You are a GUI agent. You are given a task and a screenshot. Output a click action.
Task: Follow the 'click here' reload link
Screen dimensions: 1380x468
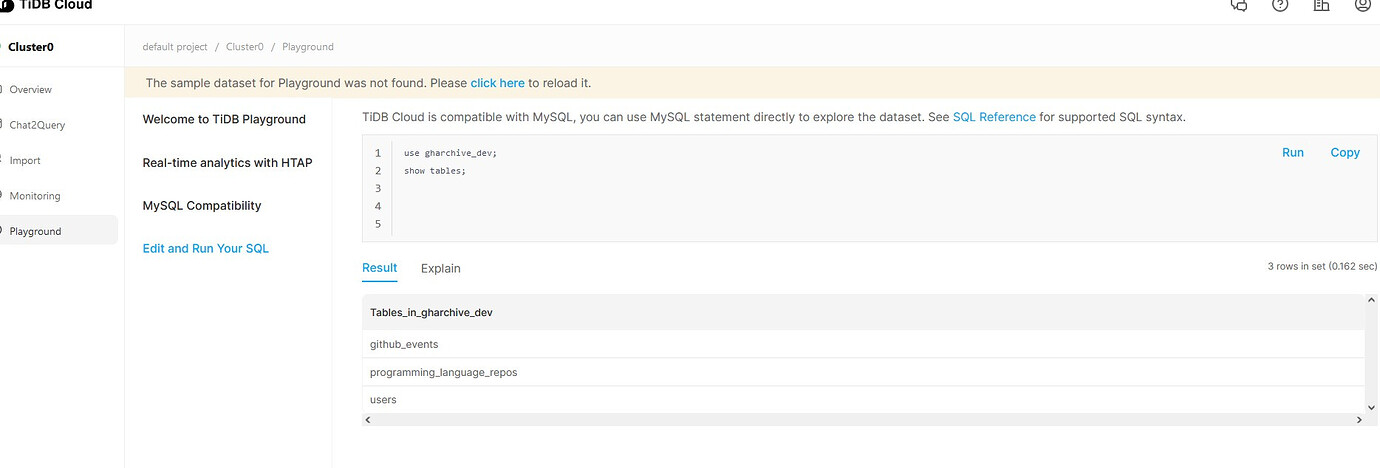497,83
